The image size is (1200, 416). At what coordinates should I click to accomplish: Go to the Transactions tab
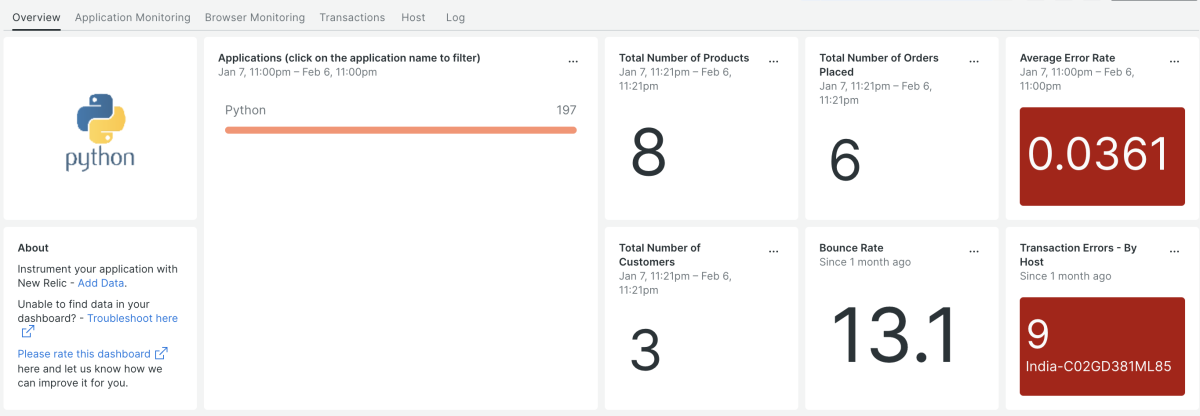[x=352, y=17]
